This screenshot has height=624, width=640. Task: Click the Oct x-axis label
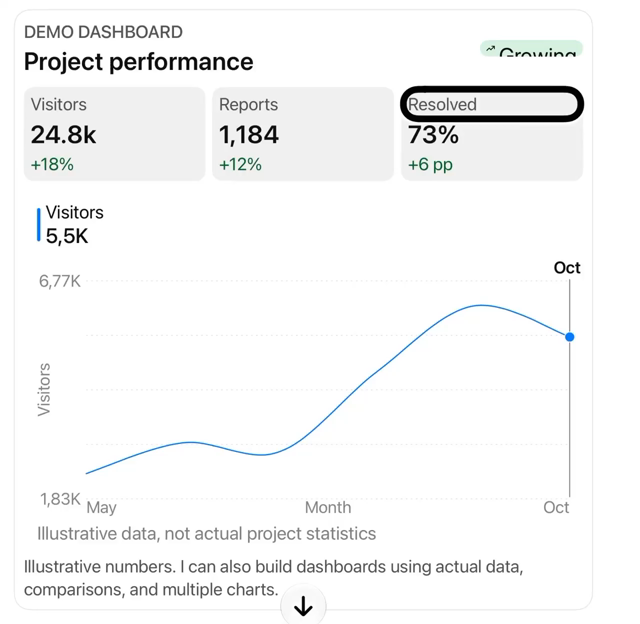(556, 508)
